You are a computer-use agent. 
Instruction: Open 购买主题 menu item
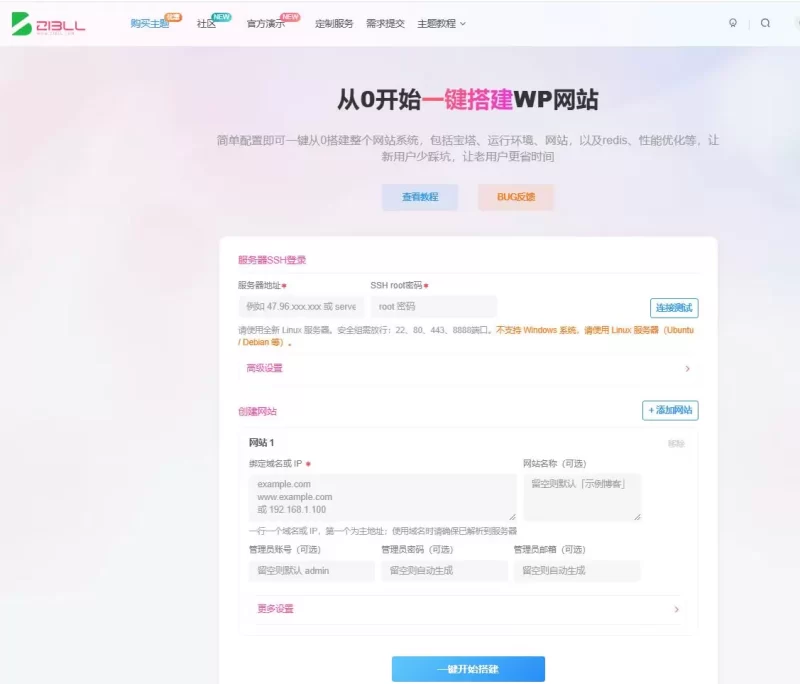149,23
